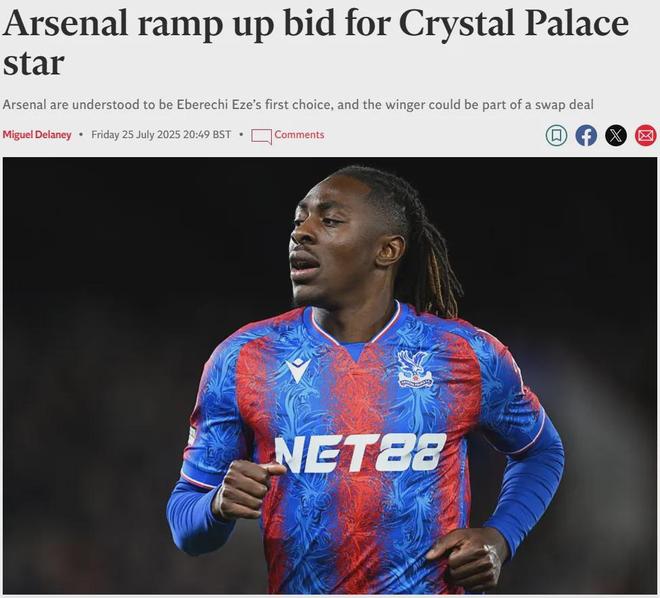This screenshot has width=660, height=598.
Task: Click the article headline text
Action: (316, 43)
